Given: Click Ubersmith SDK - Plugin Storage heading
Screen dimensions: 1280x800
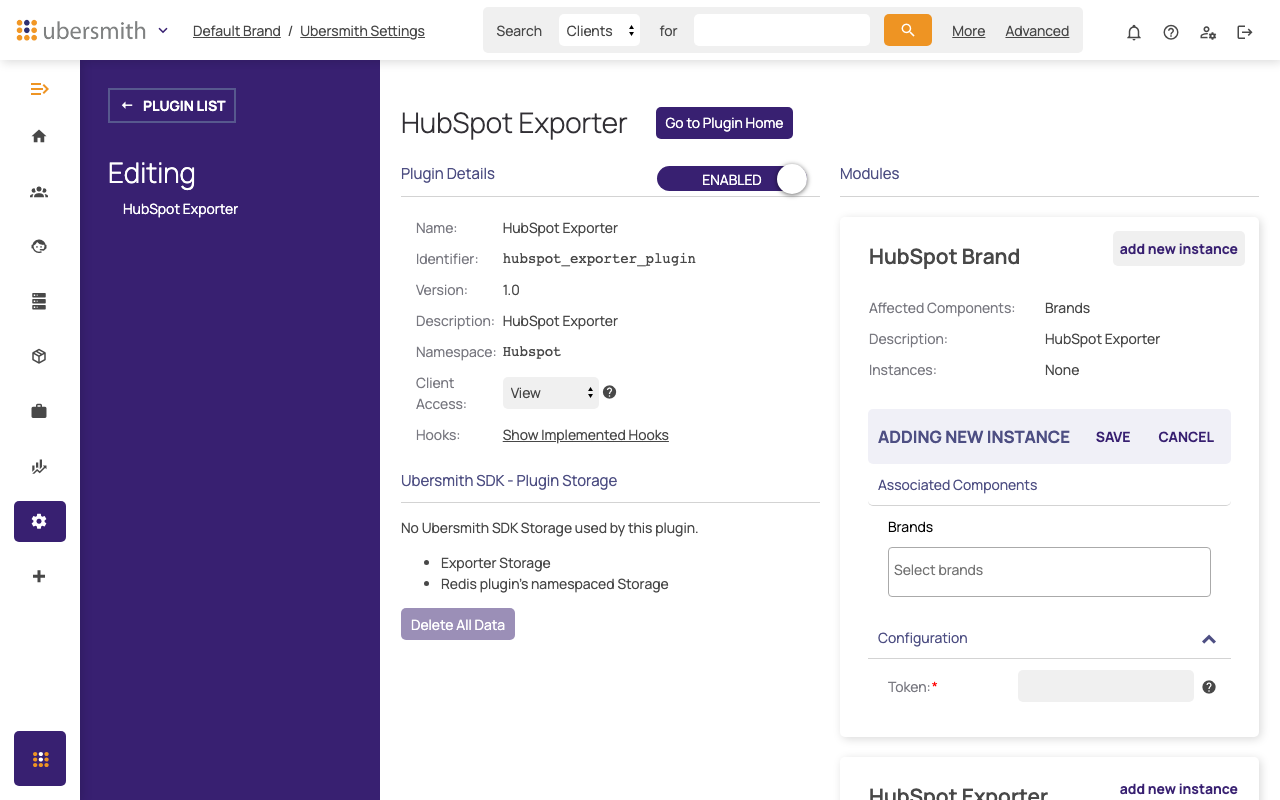Looking at the screenshot, I should click(x=509, y=481).
